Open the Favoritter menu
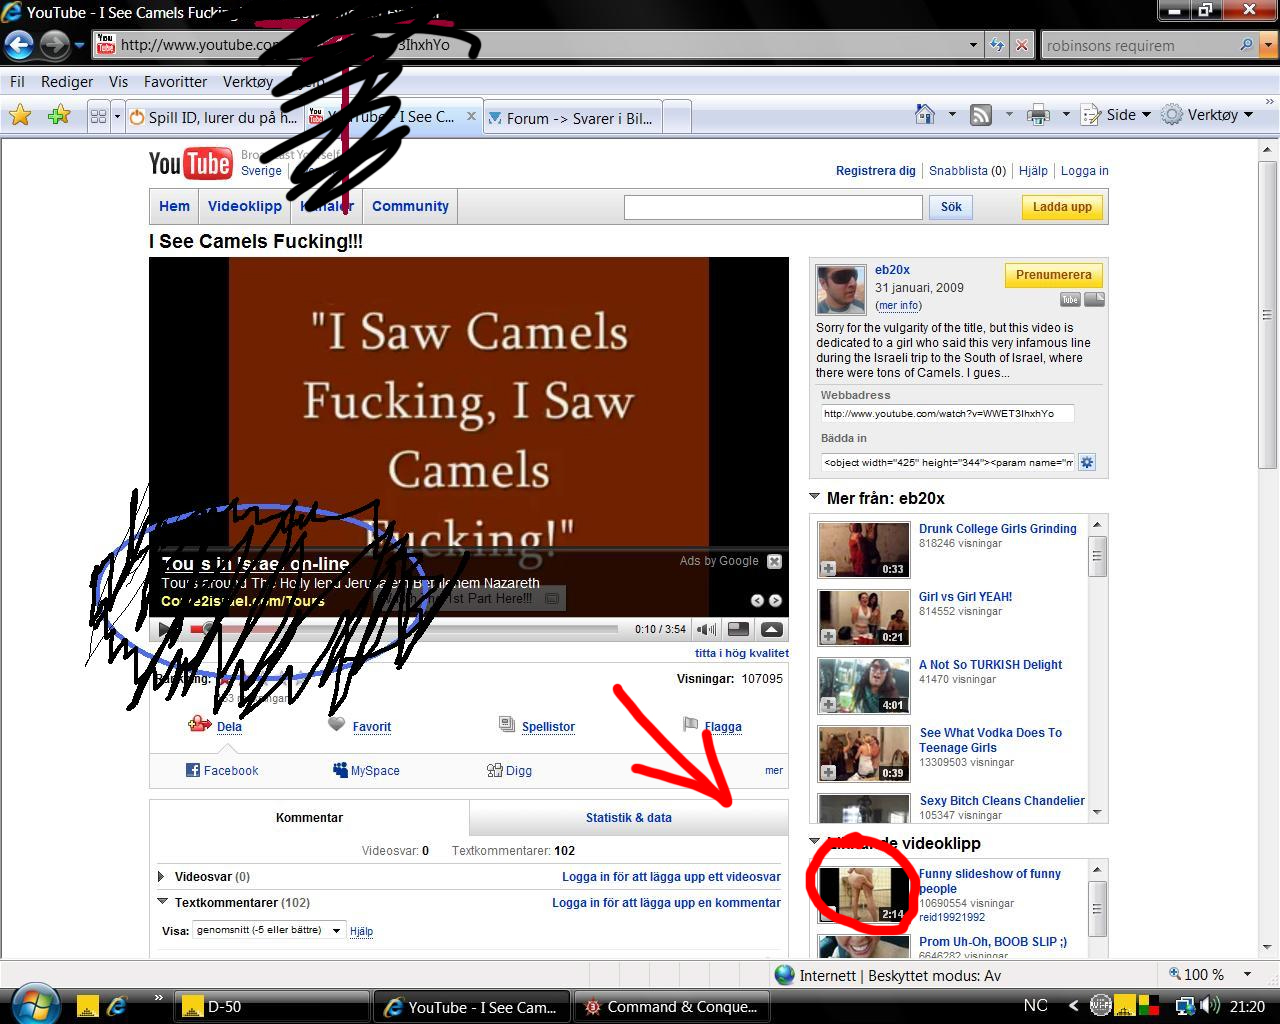 [175, 82]
